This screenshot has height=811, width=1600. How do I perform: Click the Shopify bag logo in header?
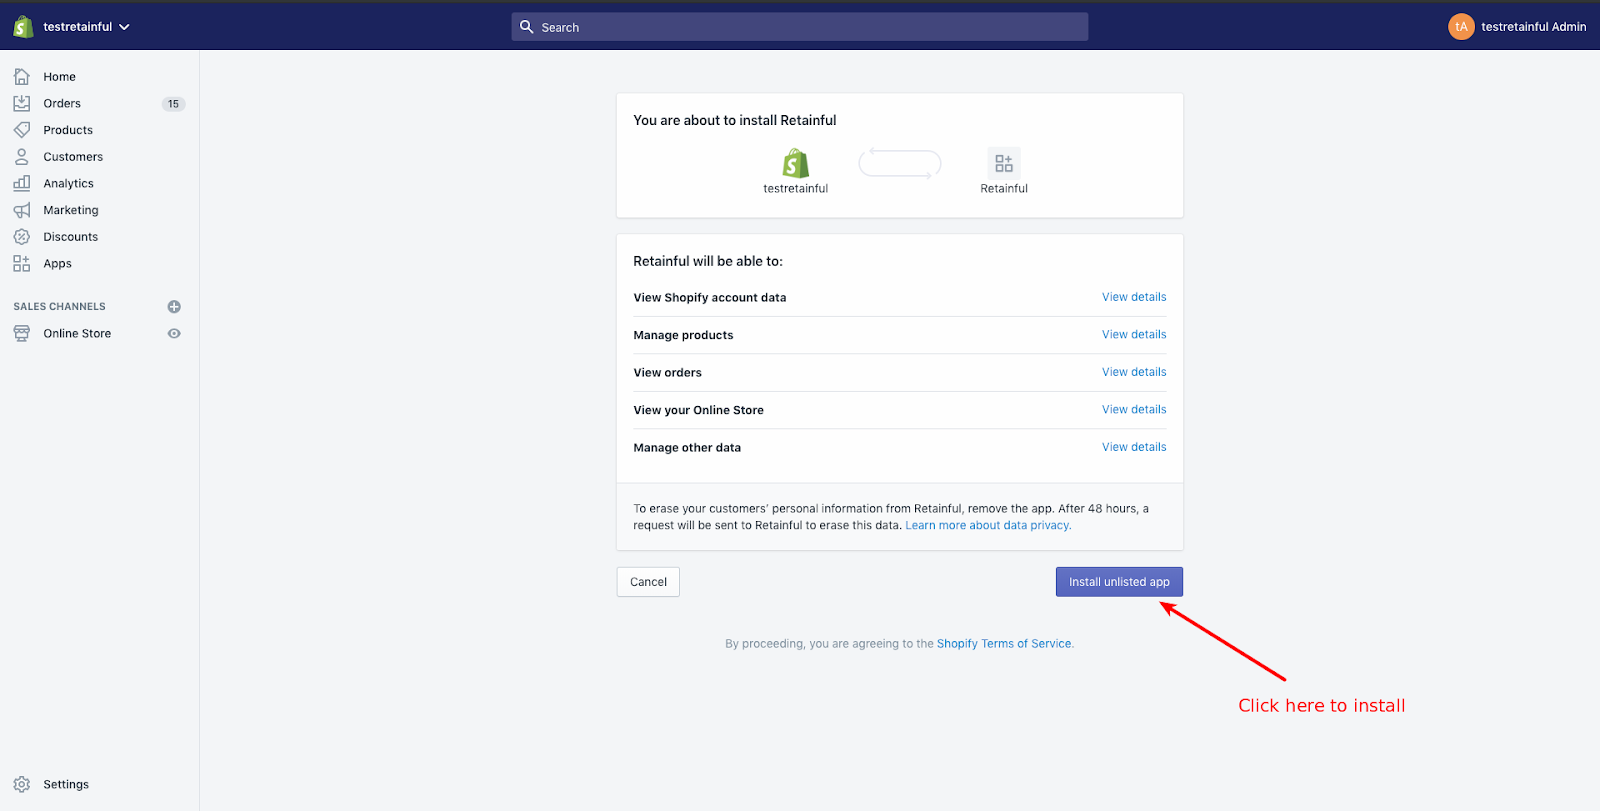[x=23, y=27]
